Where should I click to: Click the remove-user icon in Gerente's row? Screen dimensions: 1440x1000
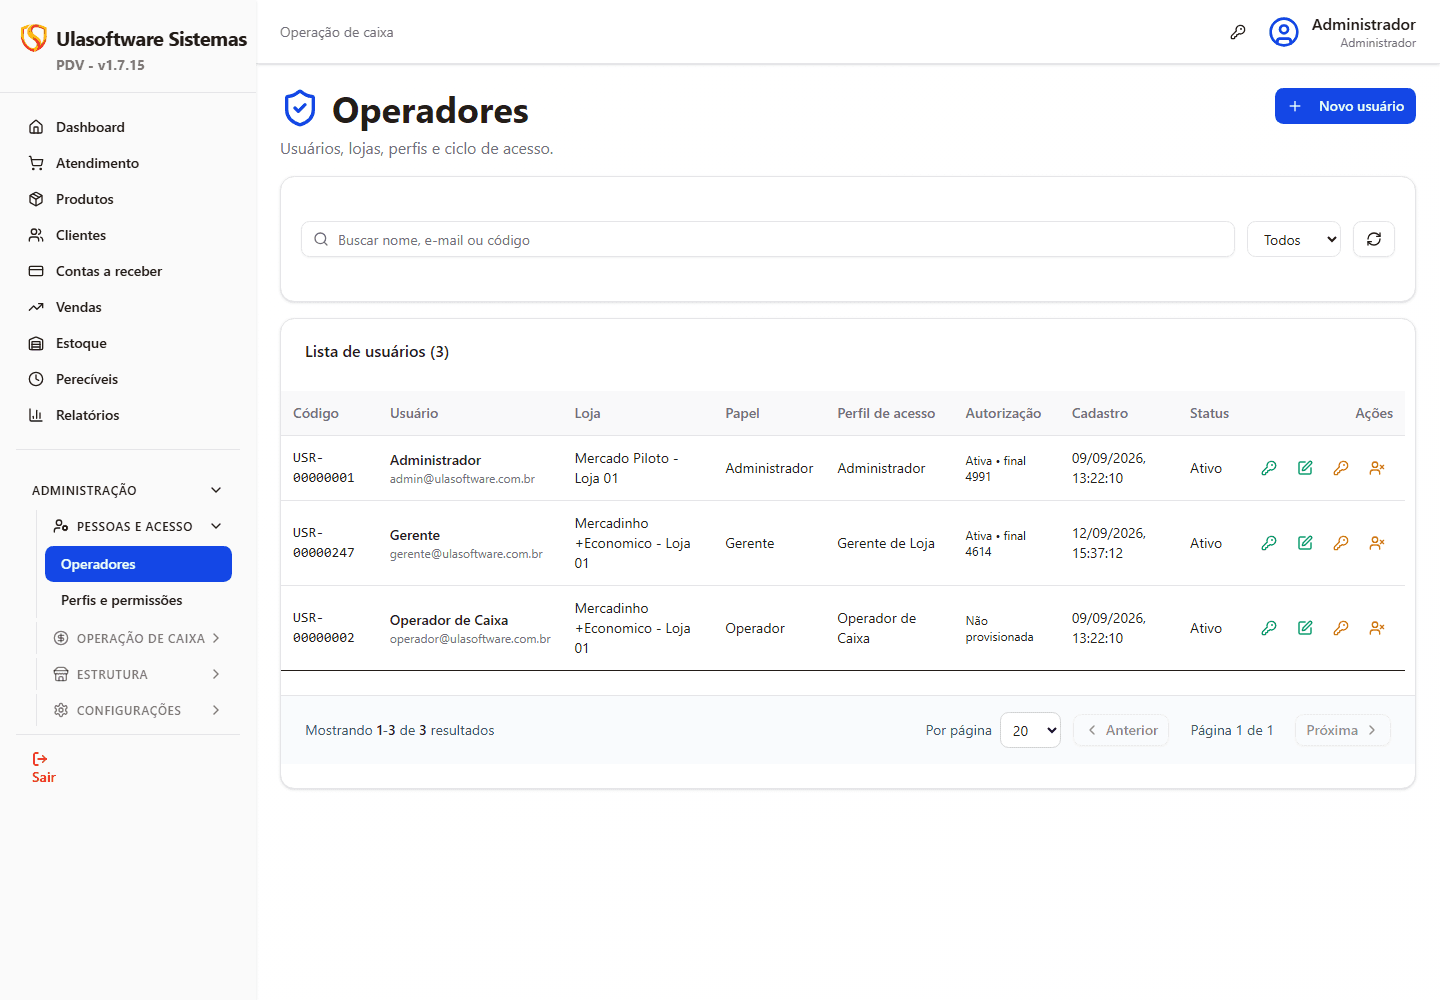click(x=1377, y=543)
